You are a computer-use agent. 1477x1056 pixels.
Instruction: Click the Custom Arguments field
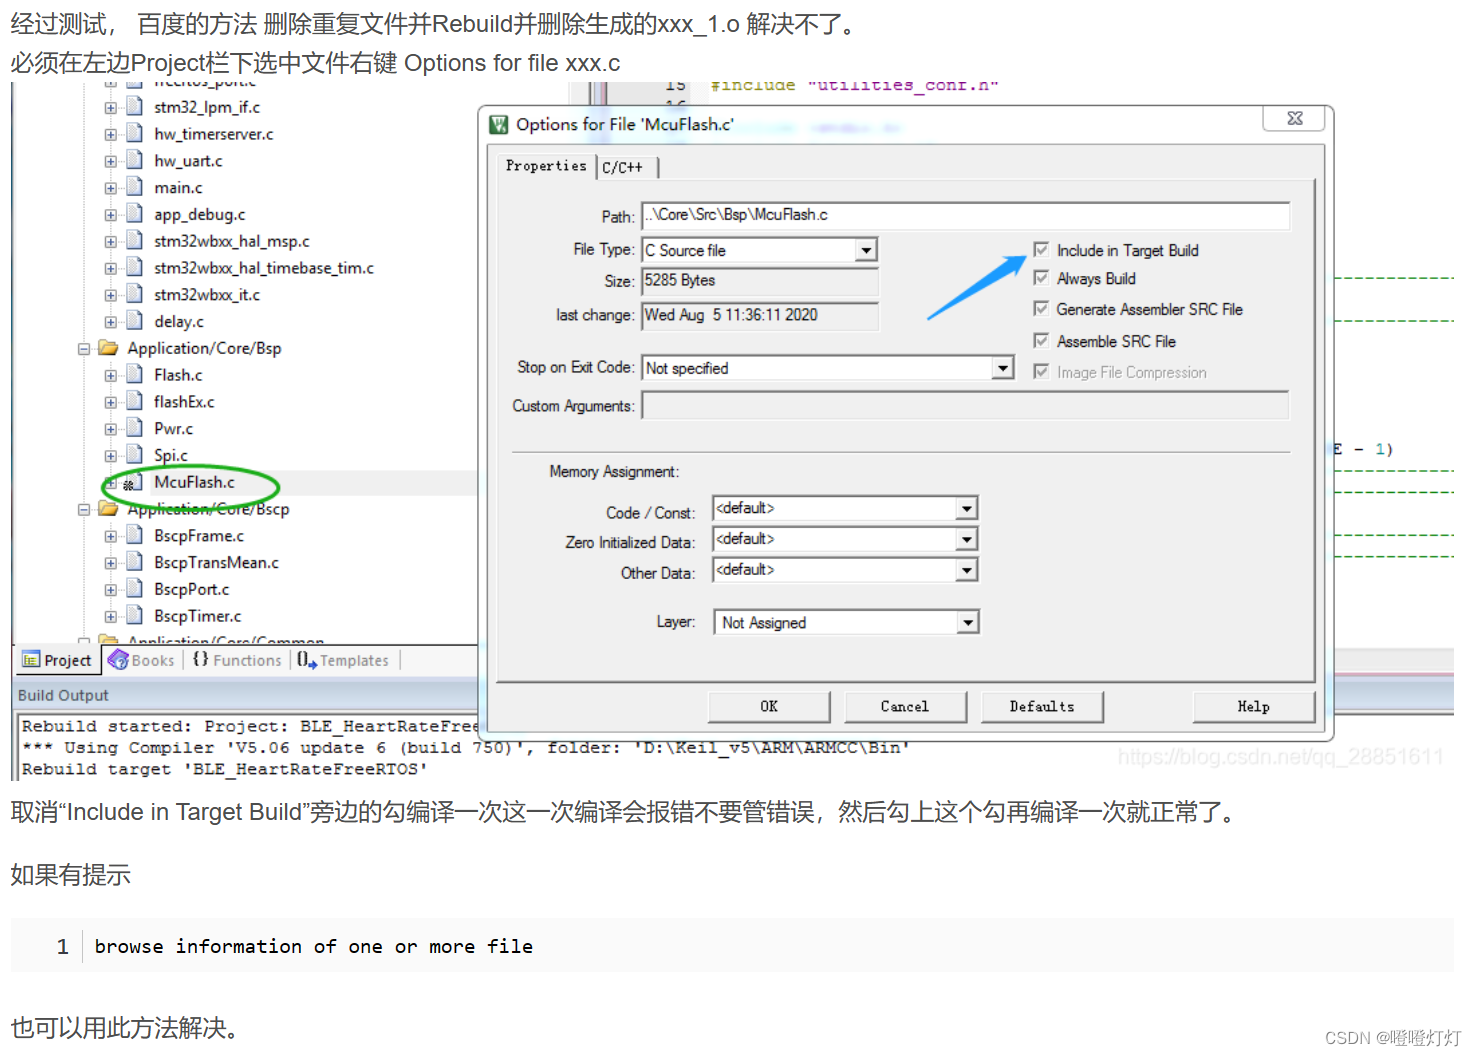point(966,405)
